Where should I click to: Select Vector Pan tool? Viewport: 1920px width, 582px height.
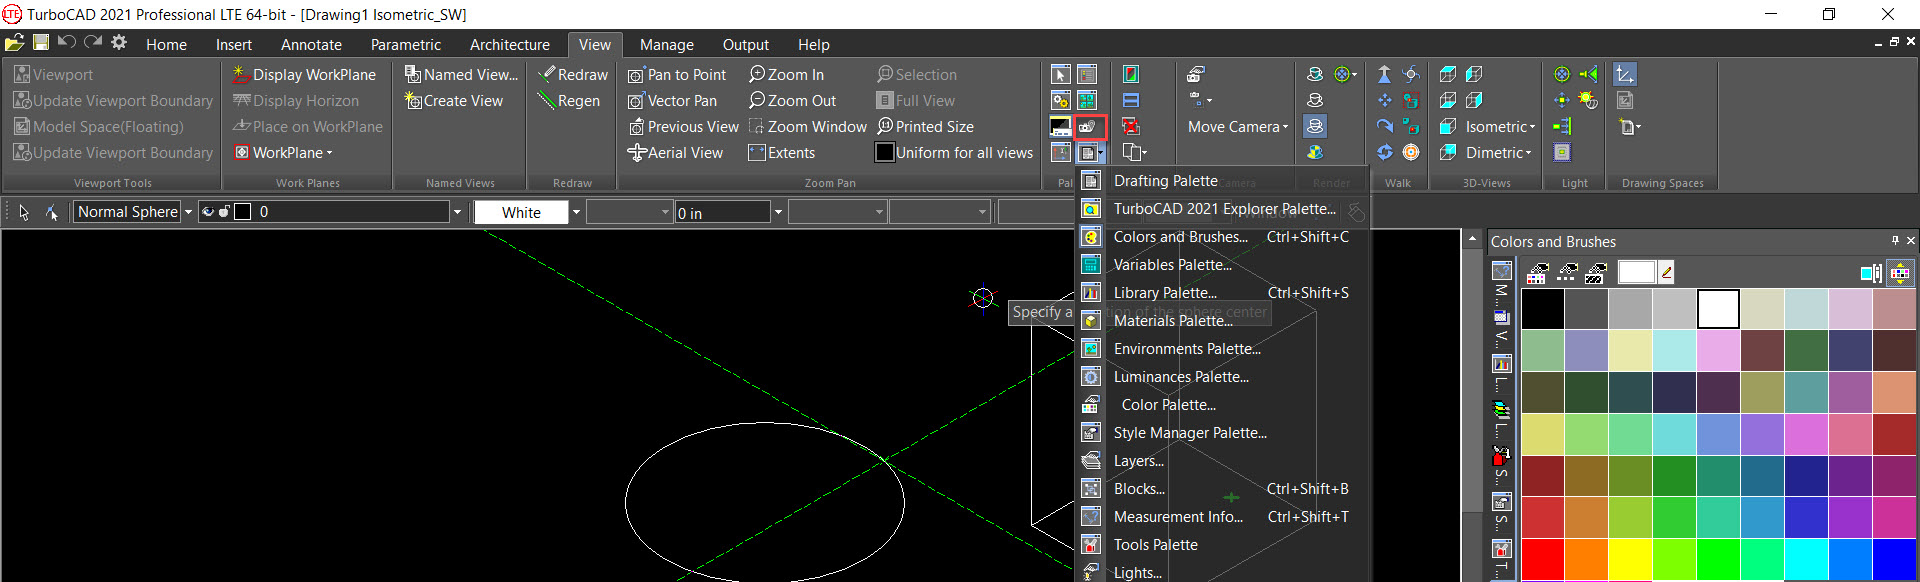pos(672,101)
